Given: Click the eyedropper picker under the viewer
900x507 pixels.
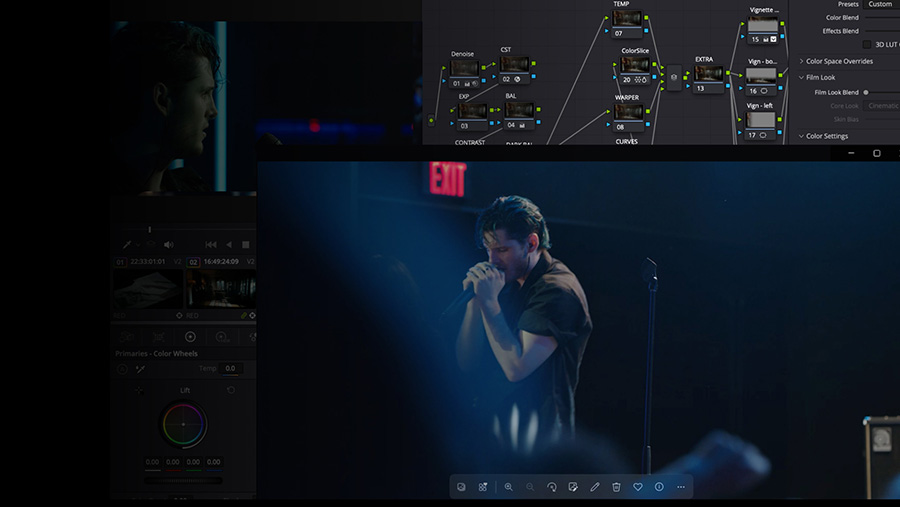Looking at the screenshot, I should (x=127, y=245).
